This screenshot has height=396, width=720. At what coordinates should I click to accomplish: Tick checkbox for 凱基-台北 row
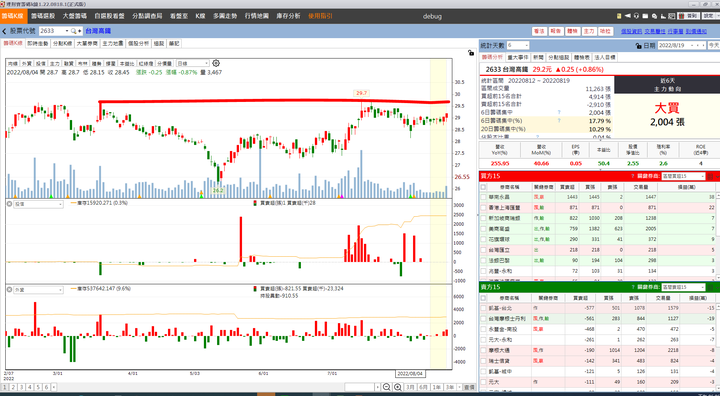[483, 308]
